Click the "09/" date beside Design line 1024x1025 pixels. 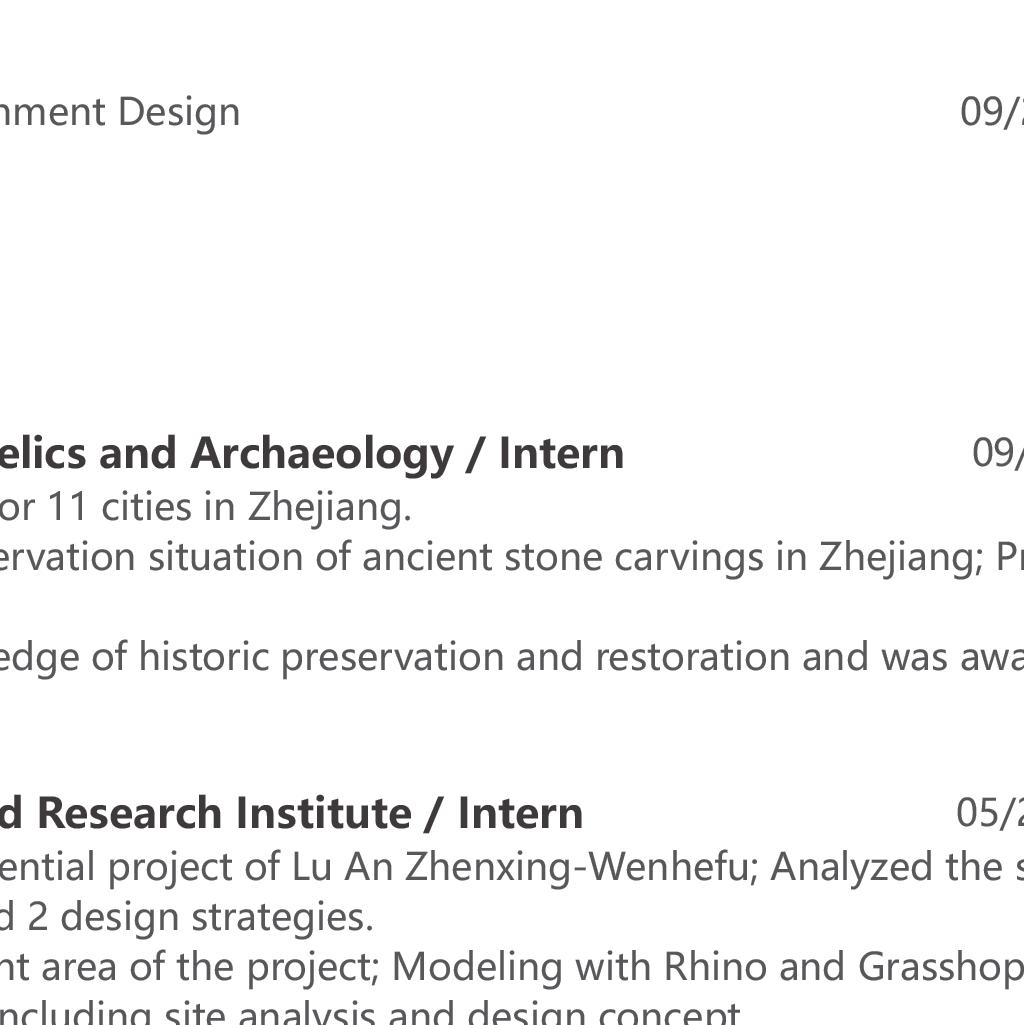click(x=991, y=111)
